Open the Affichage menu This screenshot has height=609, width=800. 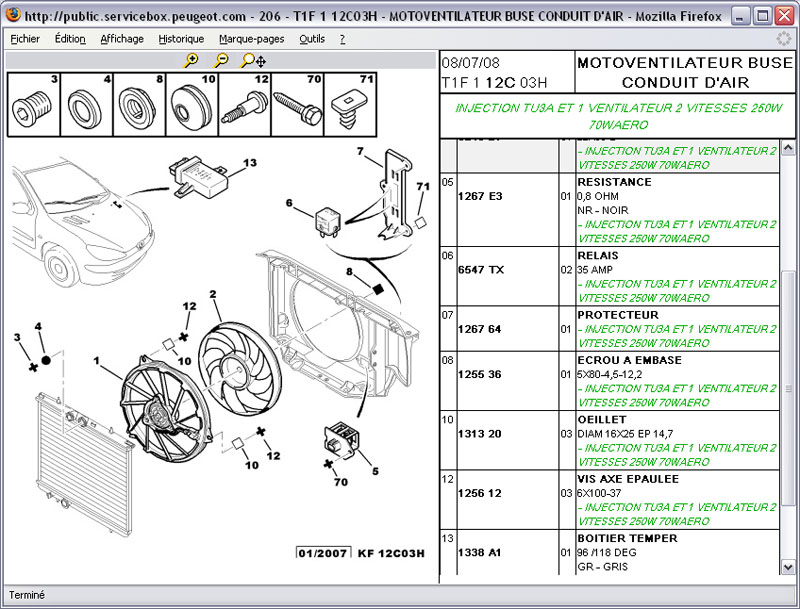[122, 39]
